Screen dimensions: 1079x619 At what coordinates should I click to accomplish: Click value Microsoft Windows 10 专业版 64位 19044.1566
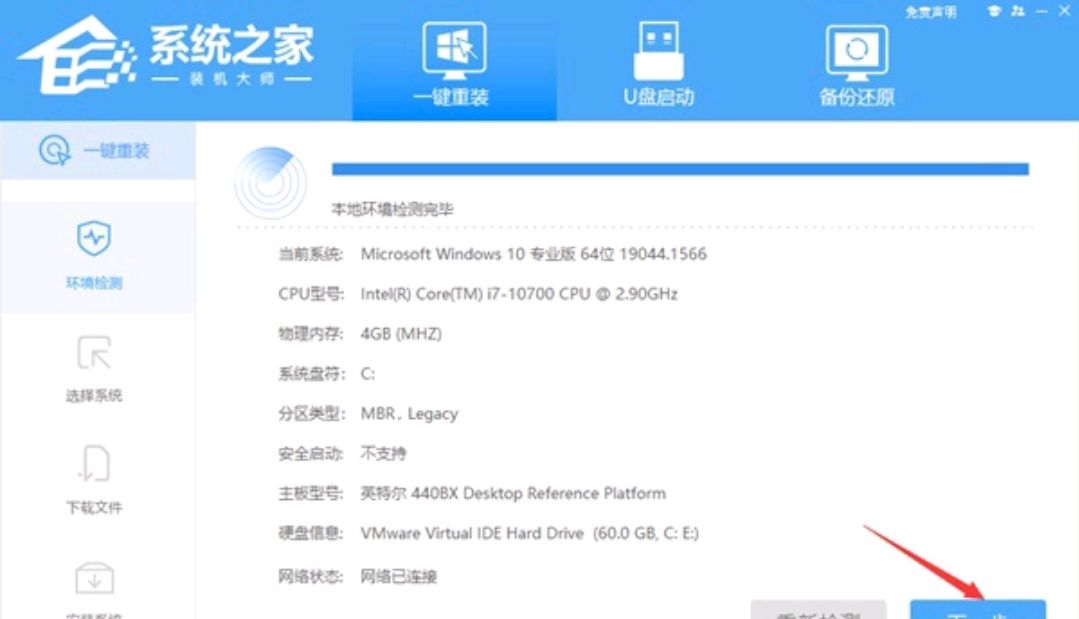pos(533,254)
